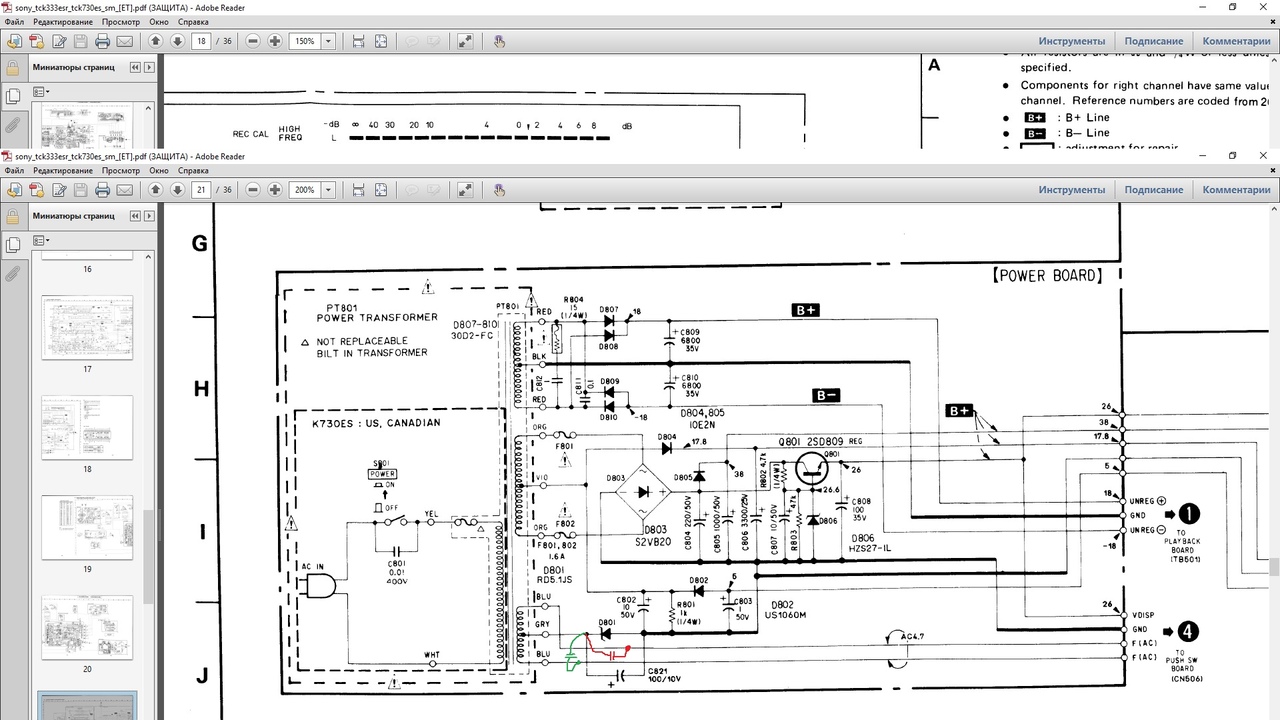Go to next page in back Reader window

(x=177, y=41)
